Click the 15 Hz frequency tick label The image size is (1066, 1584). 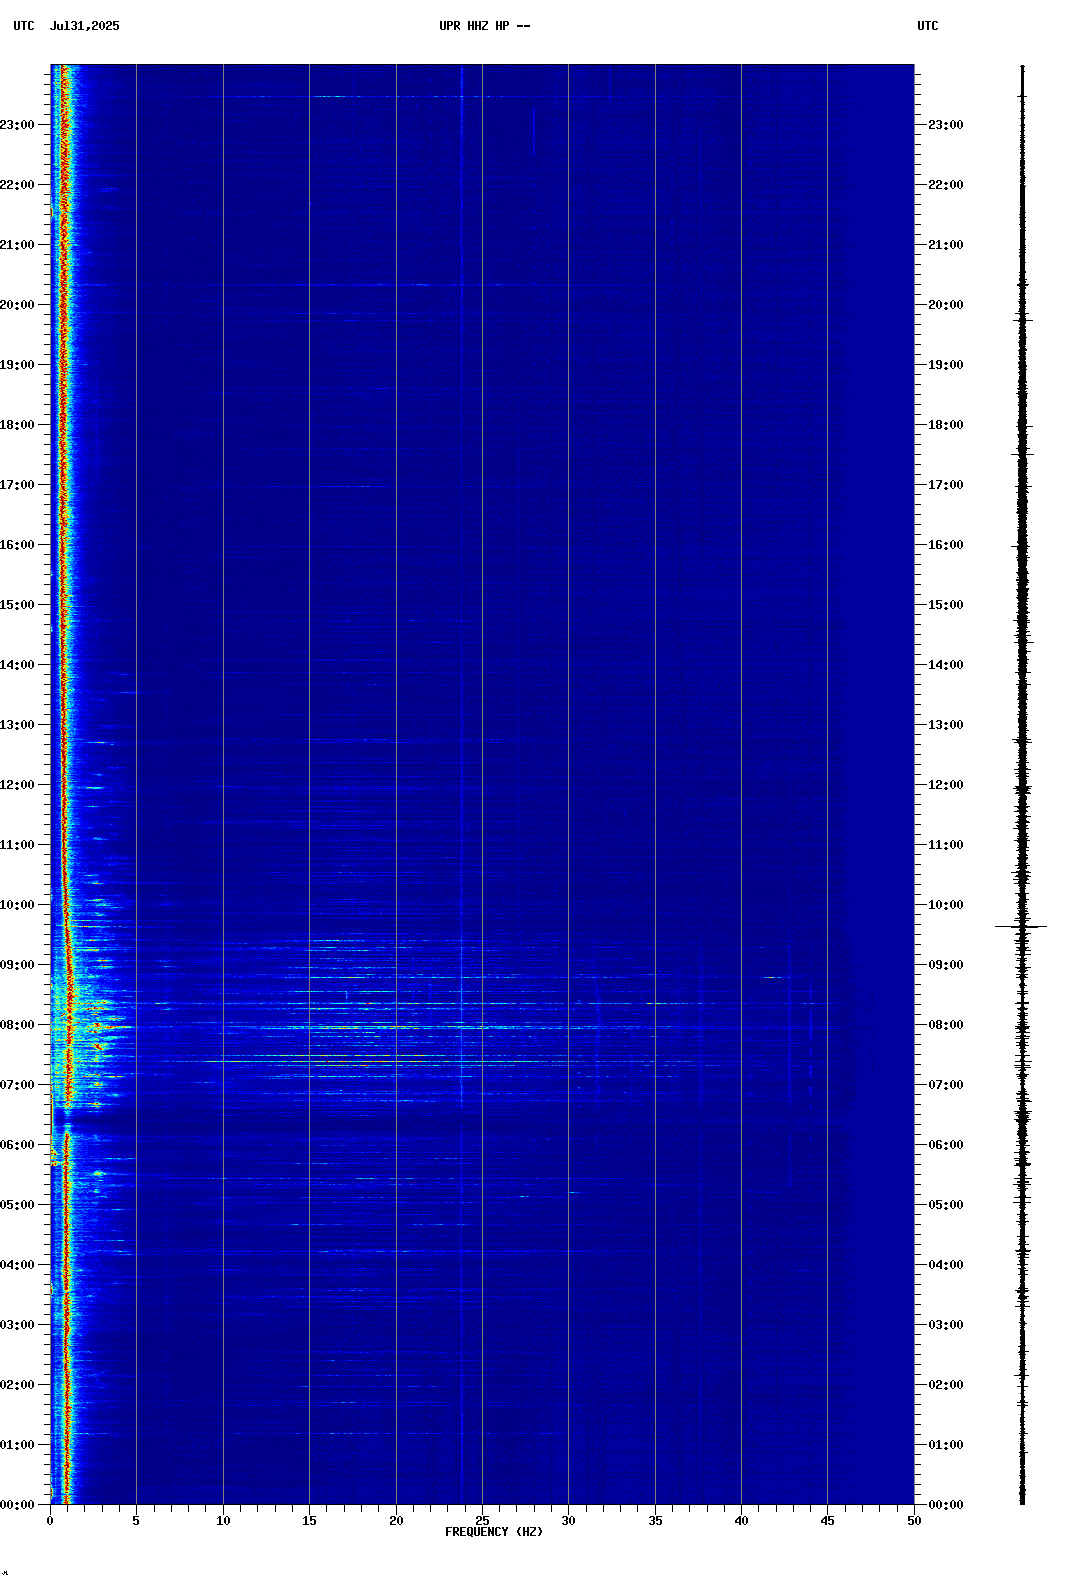pos(309,1521)
